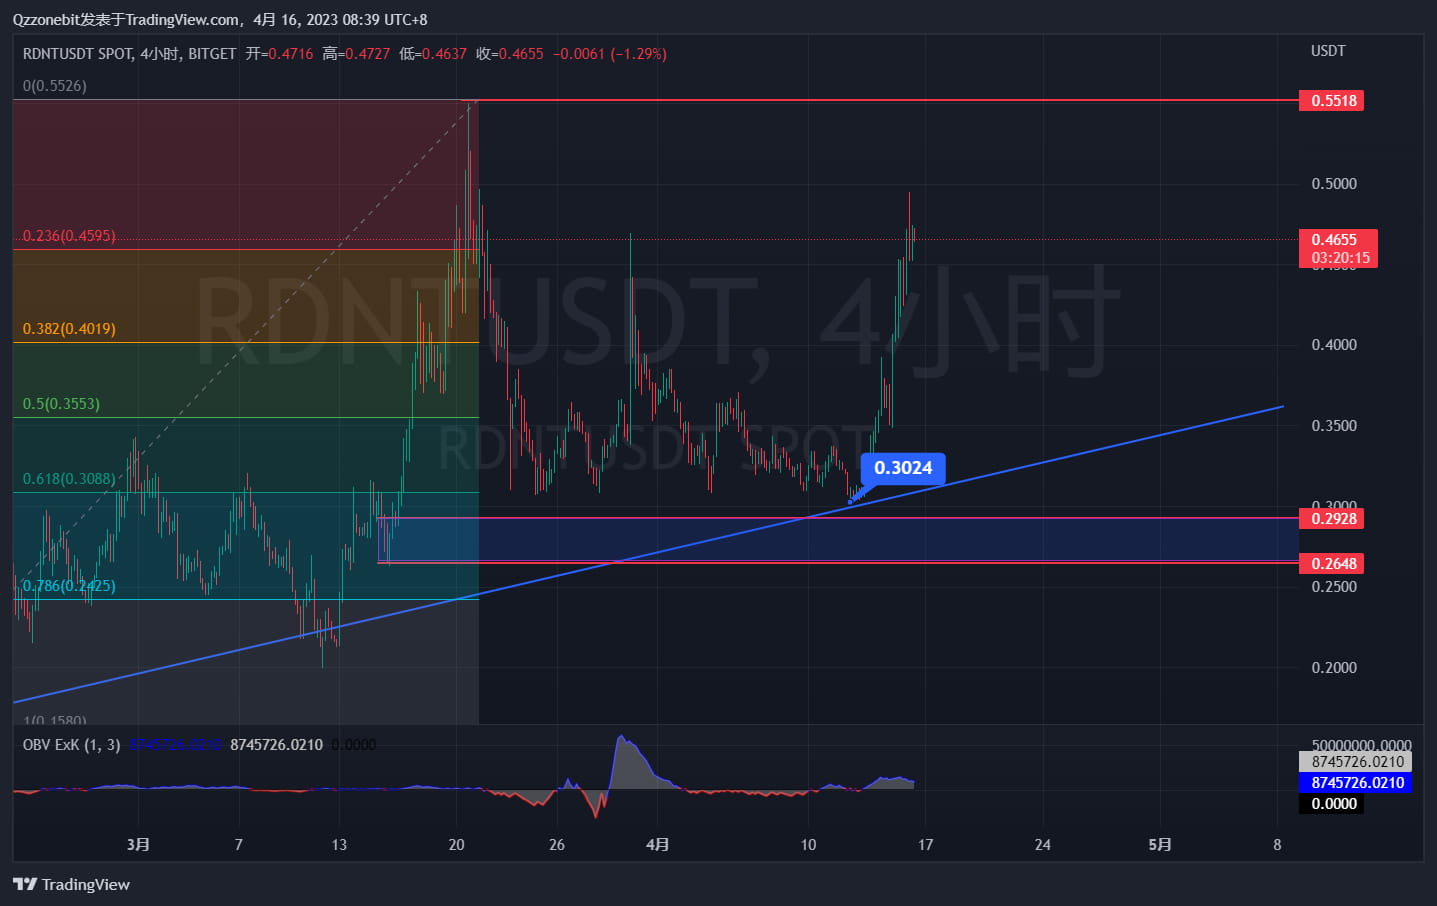Screen dimensions: 1437x906
Task: Click the 5月 date on the time axis
Action: 1160,845
